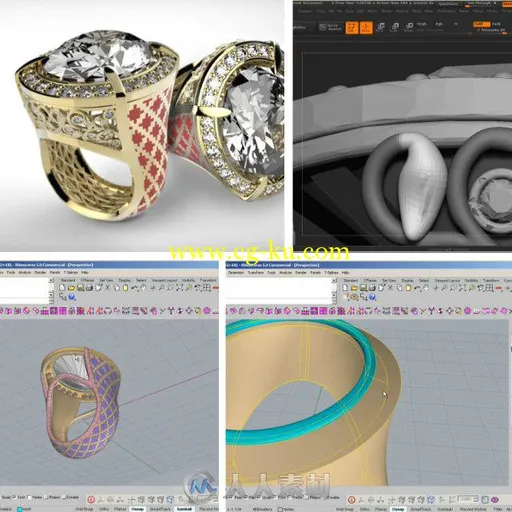Screen dimensions: 512x512
Task: Toggle Vertex osnap checkbox in left Rhino window
Action: pos(30,497)
